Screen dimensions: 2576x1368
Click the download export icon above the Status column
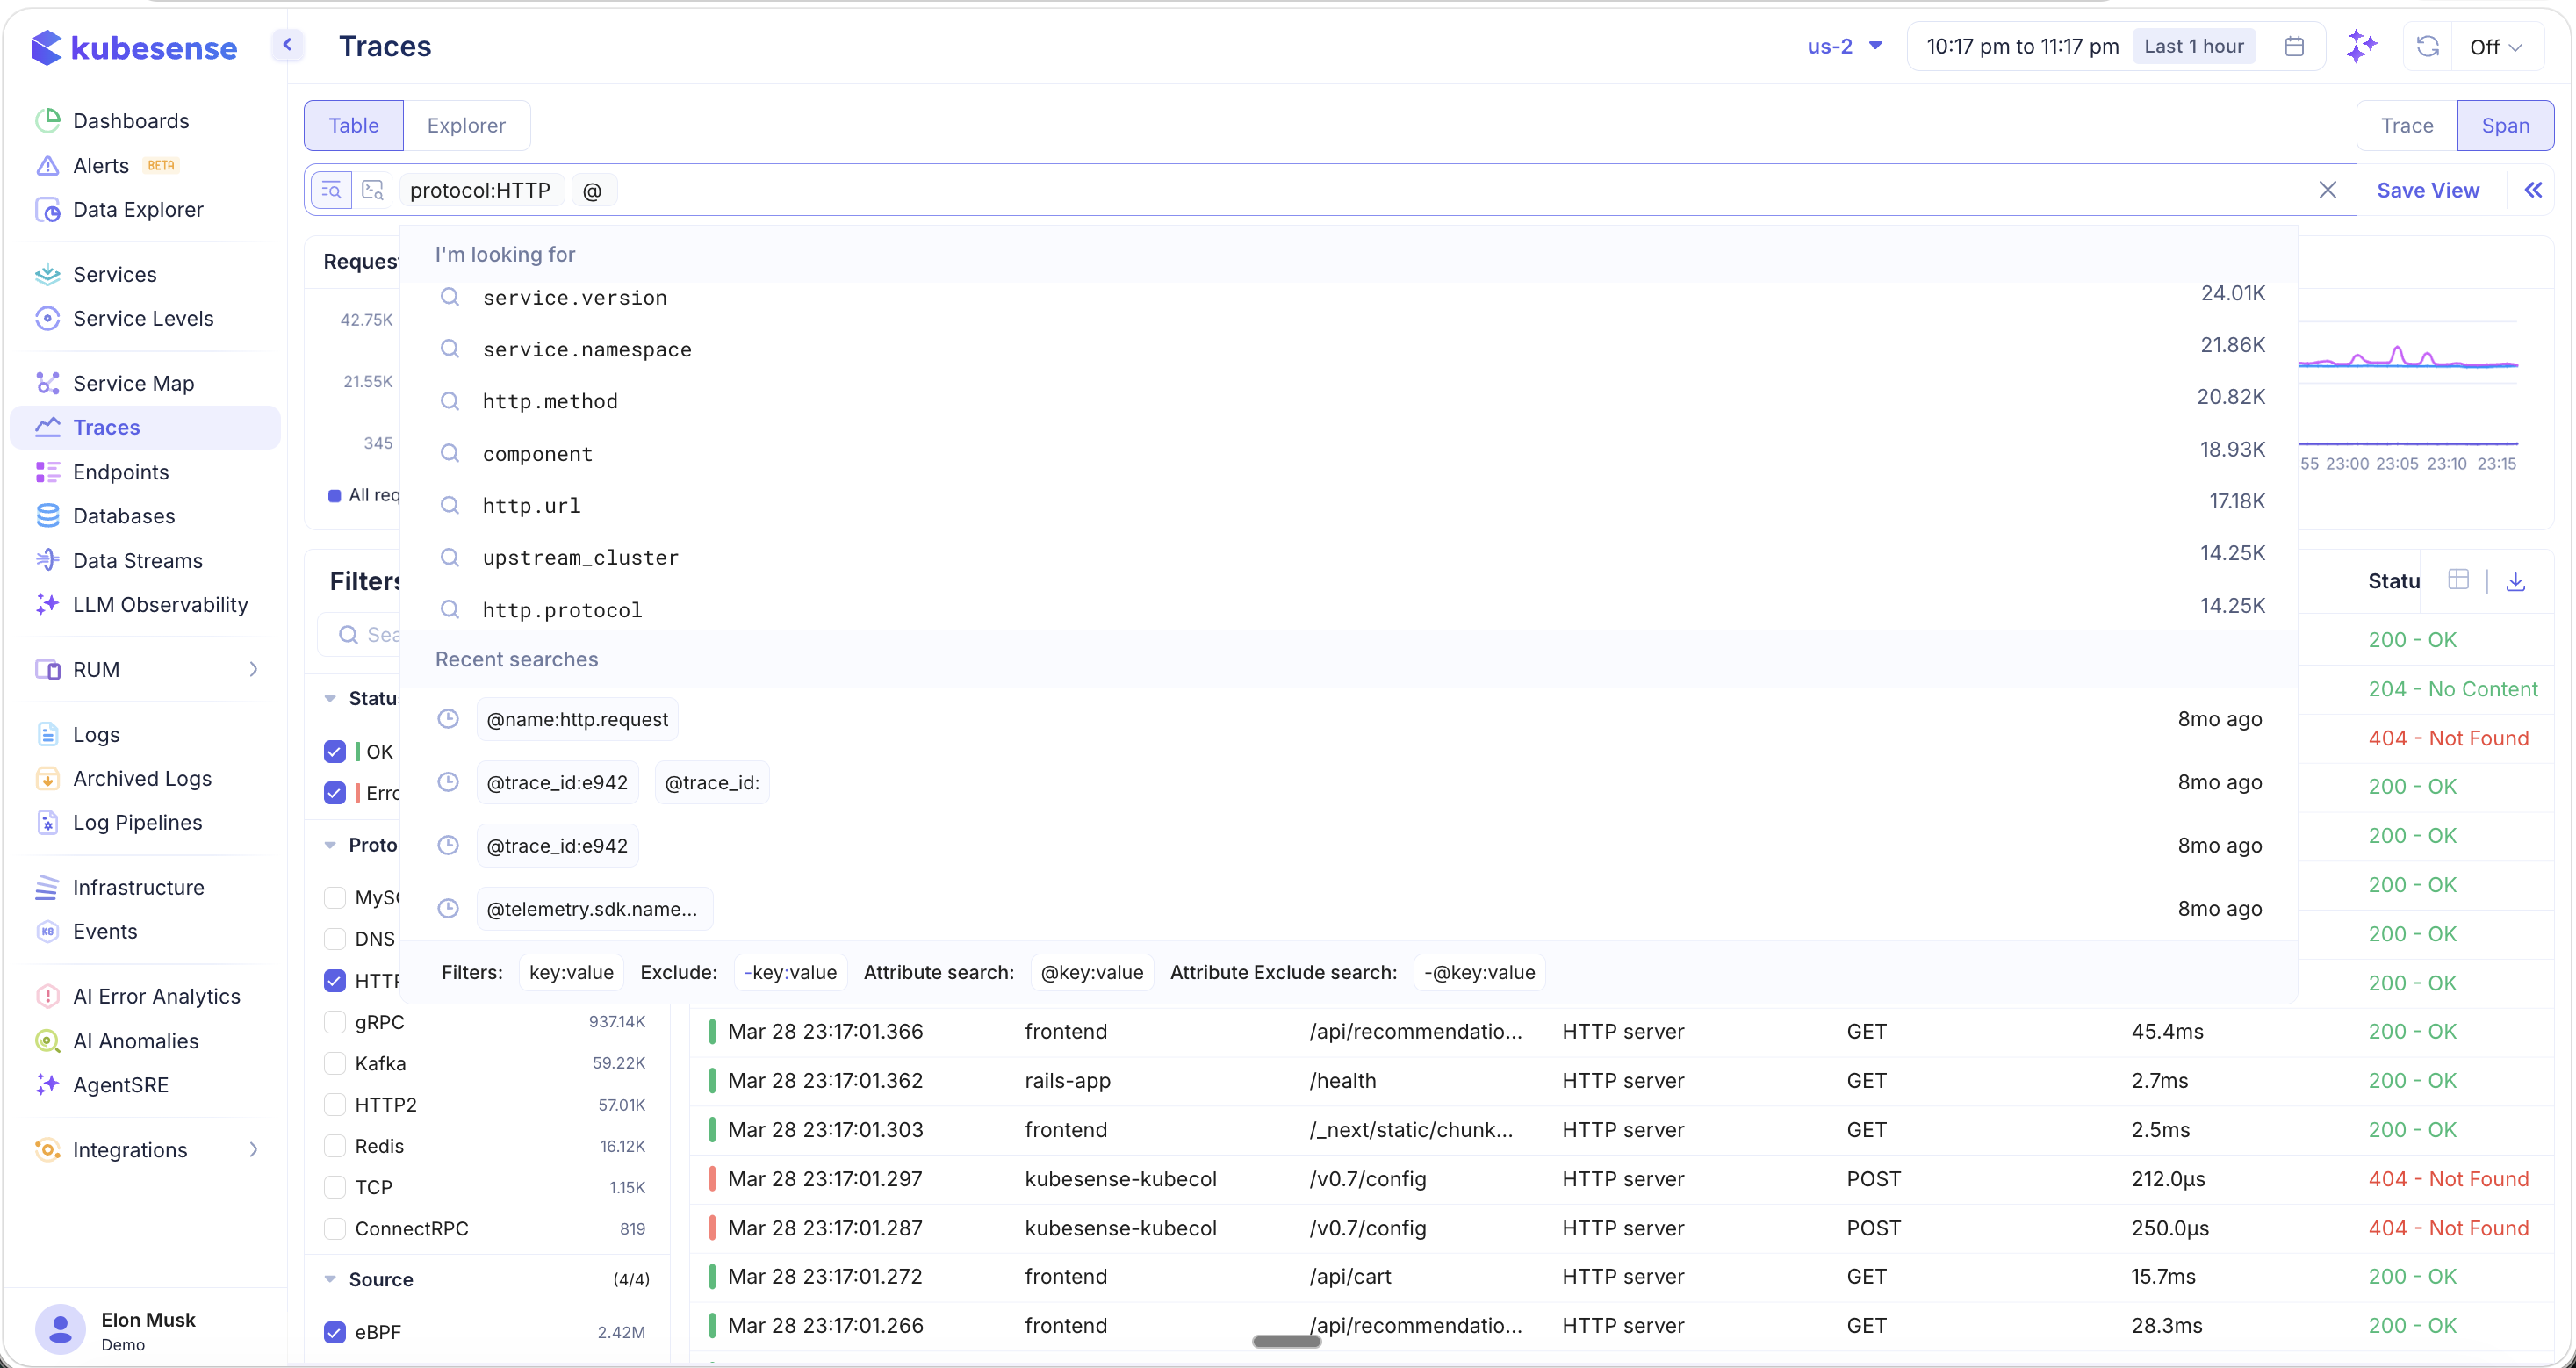[x=2518, y=580]
